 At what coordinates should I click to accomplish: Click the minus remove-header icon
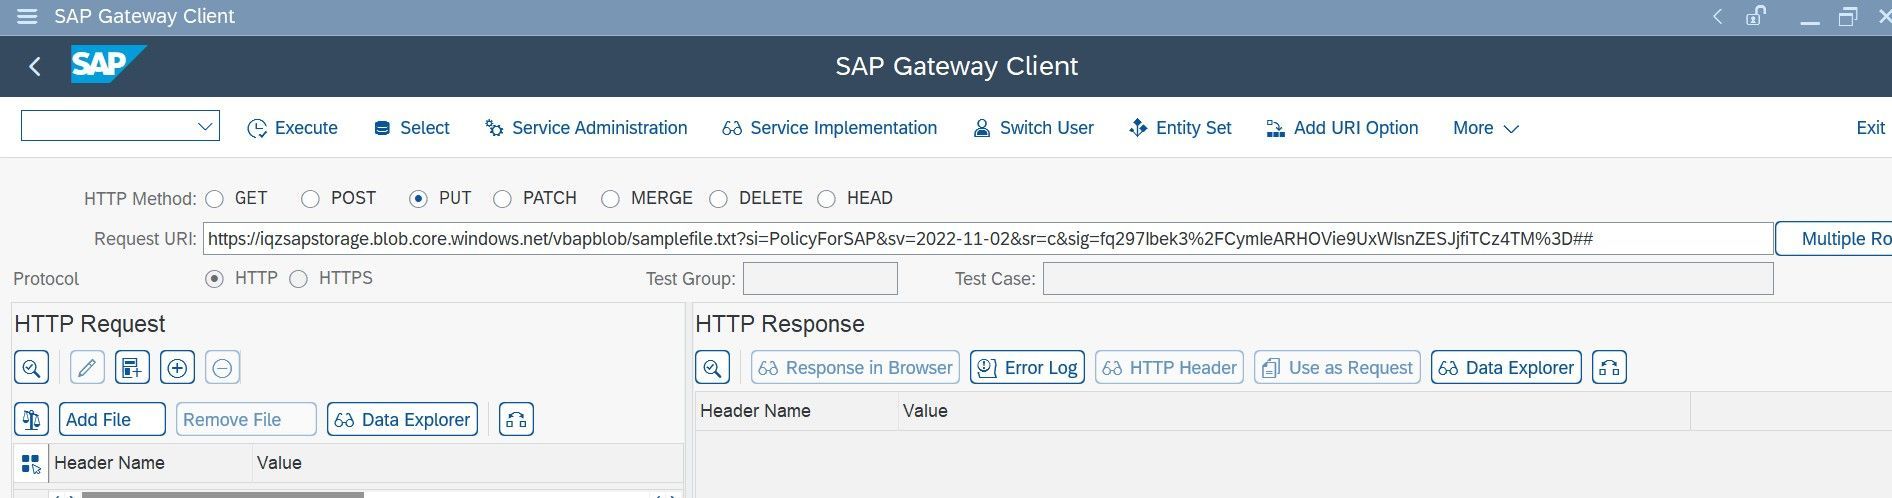click(222, 368)
